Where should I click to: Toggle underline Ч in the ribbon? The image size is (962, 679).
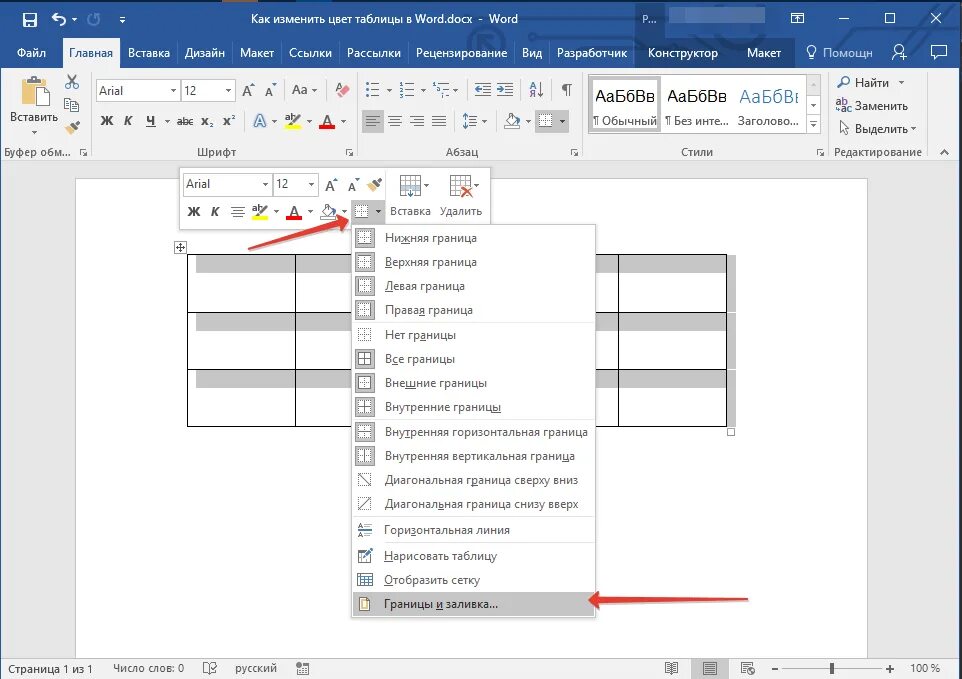click(x=150, y=121)
